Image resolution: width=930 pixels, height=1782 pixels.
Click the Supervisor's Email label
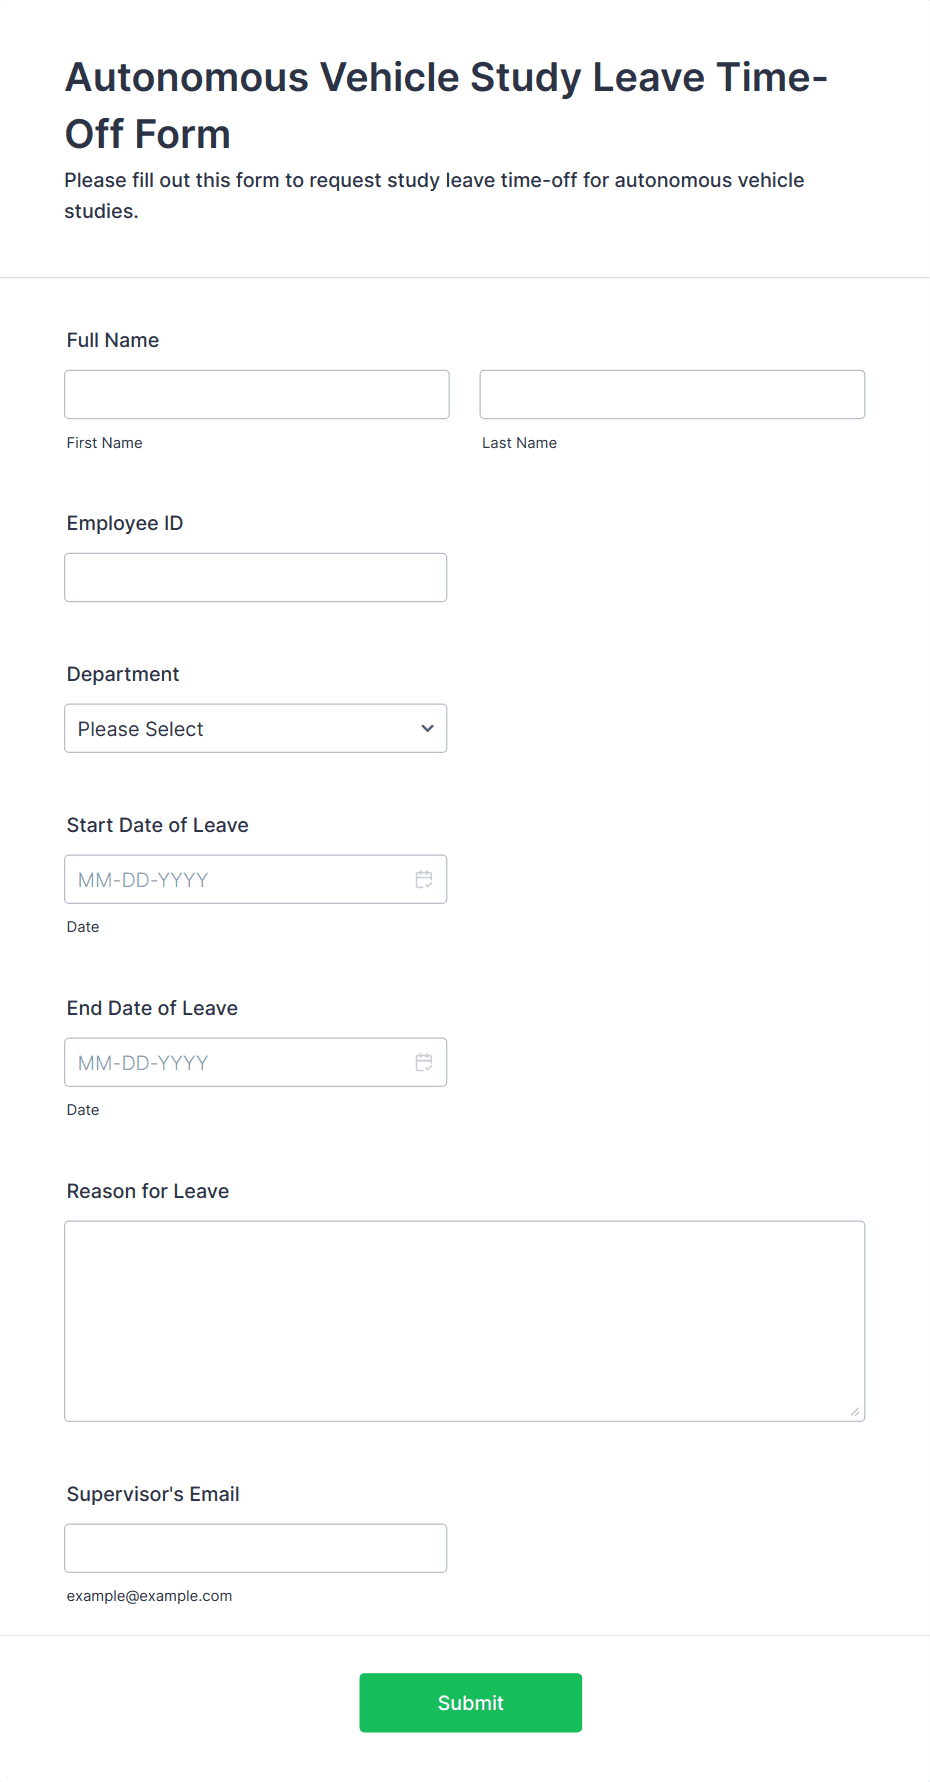click(153, 1494)
